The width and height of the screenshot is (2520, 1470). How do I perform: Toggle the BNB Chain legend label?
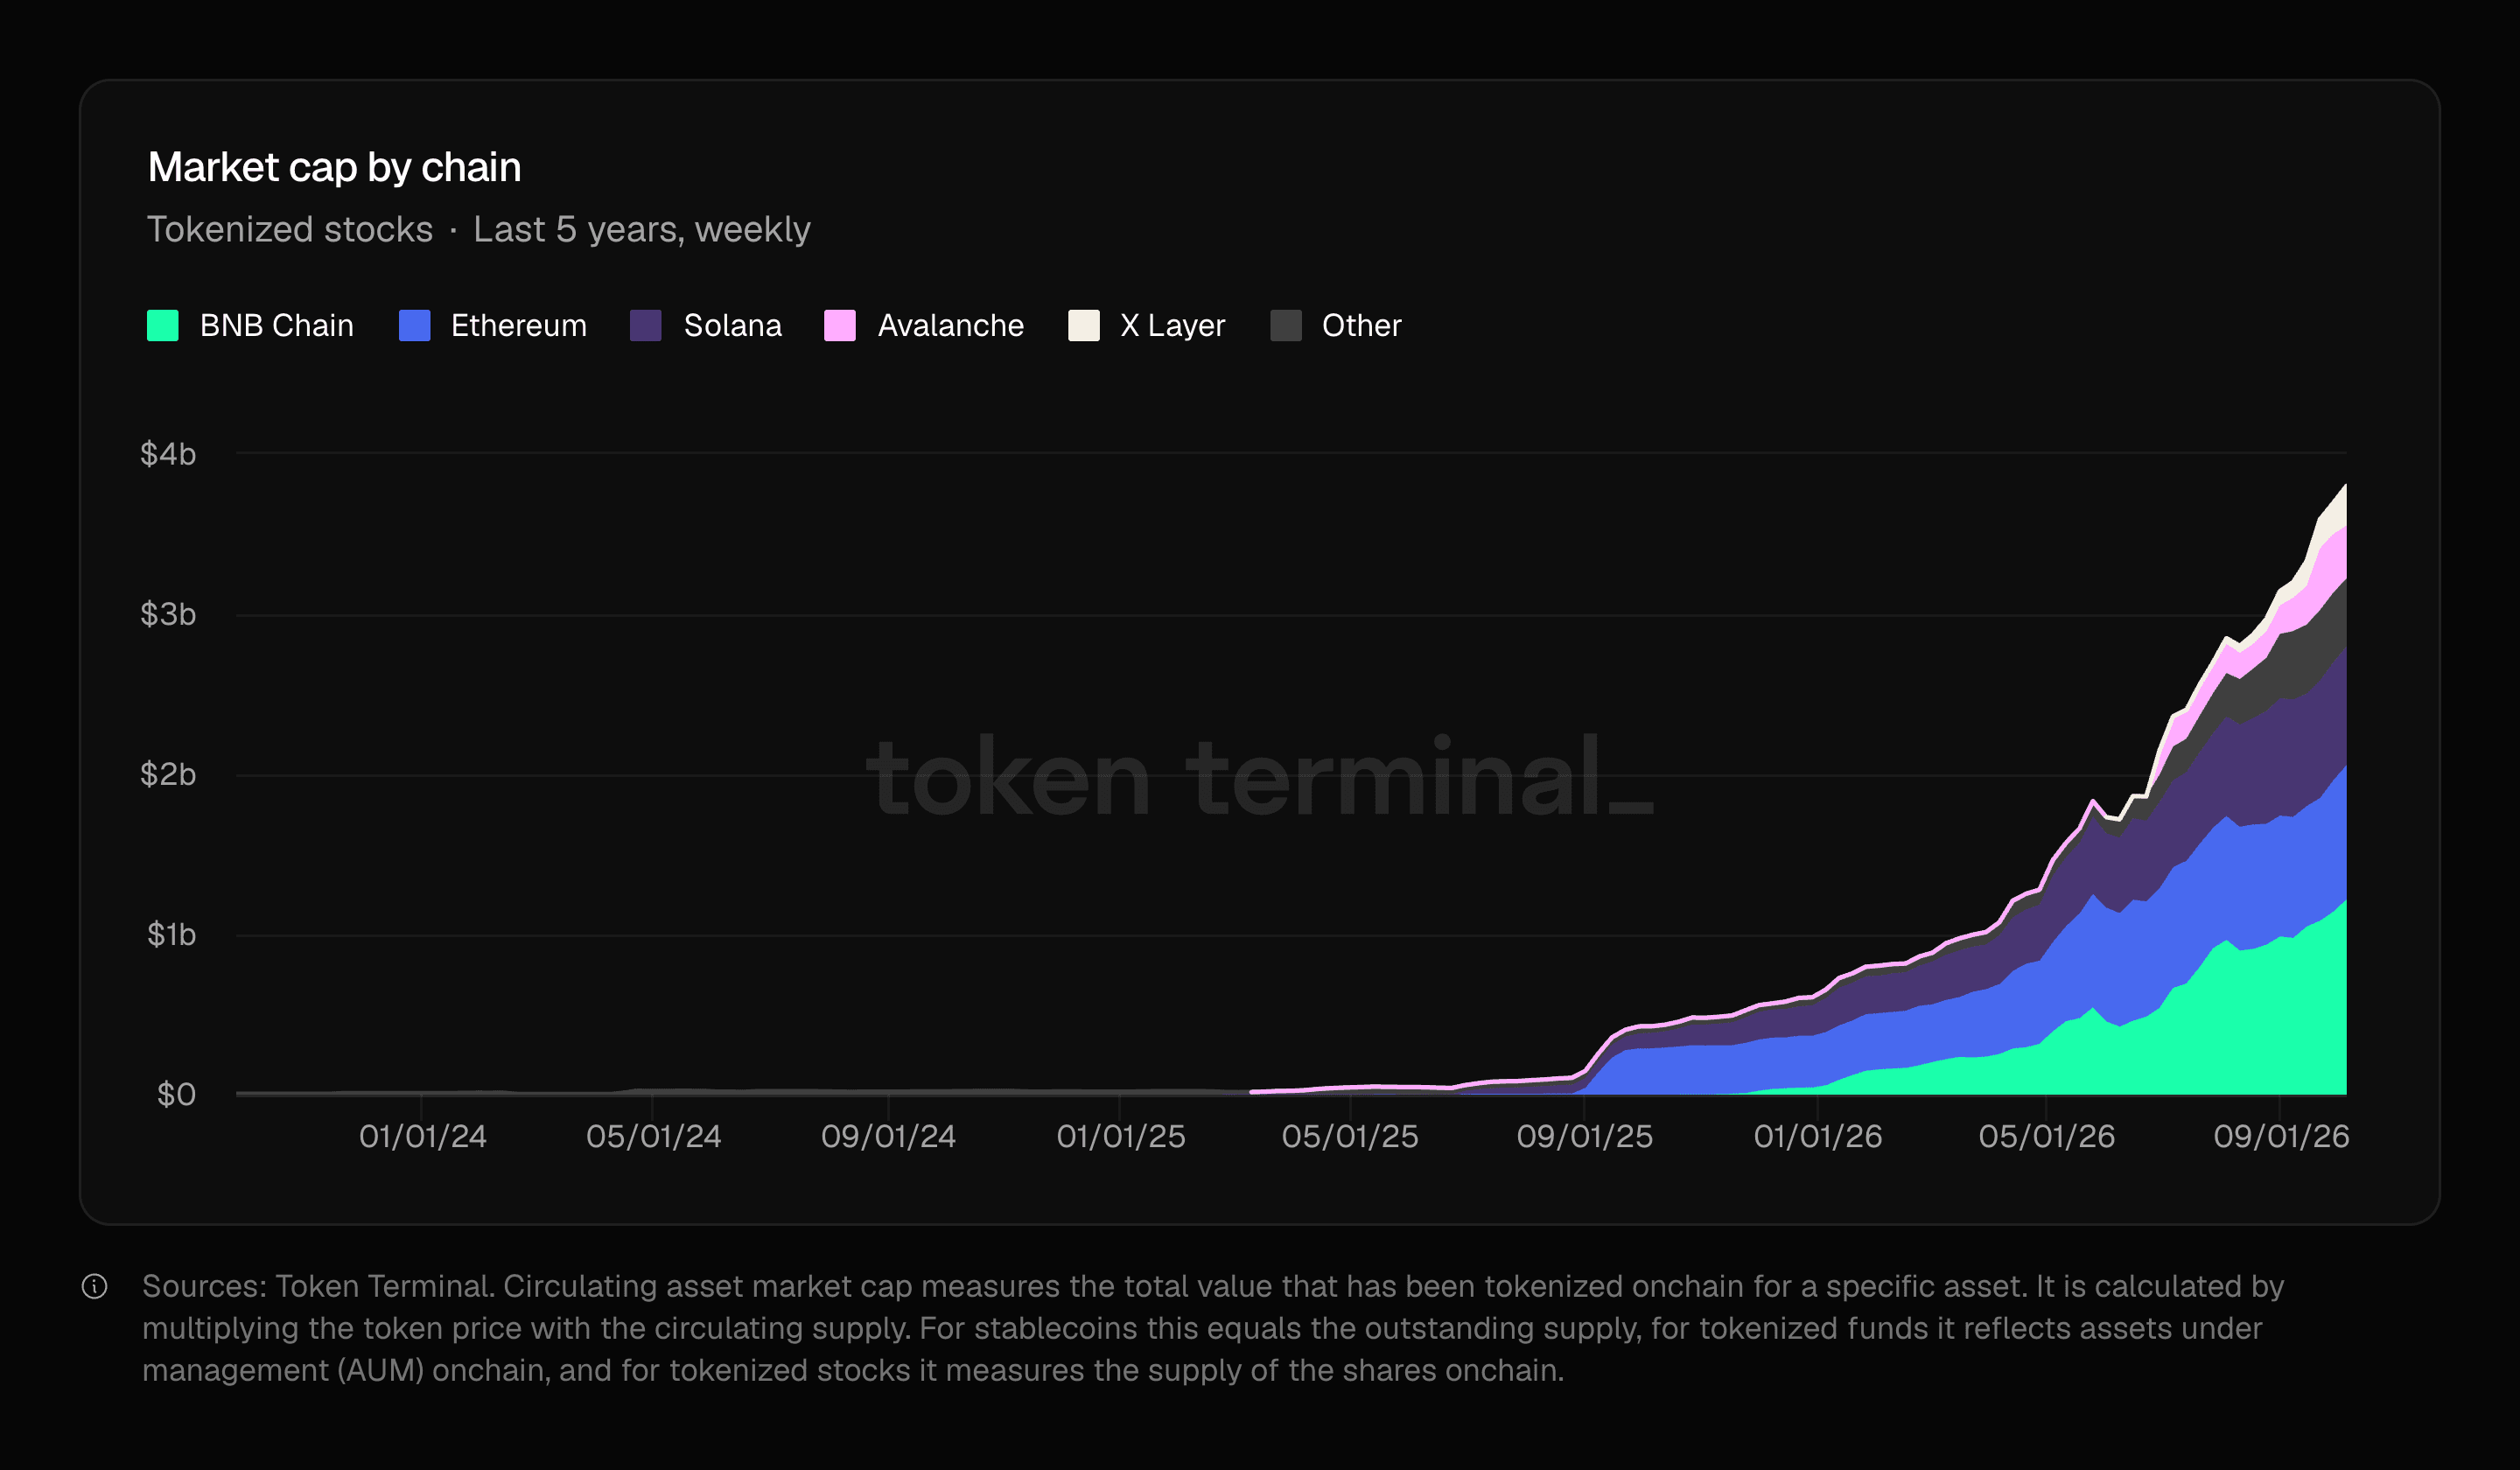point(277,326)
